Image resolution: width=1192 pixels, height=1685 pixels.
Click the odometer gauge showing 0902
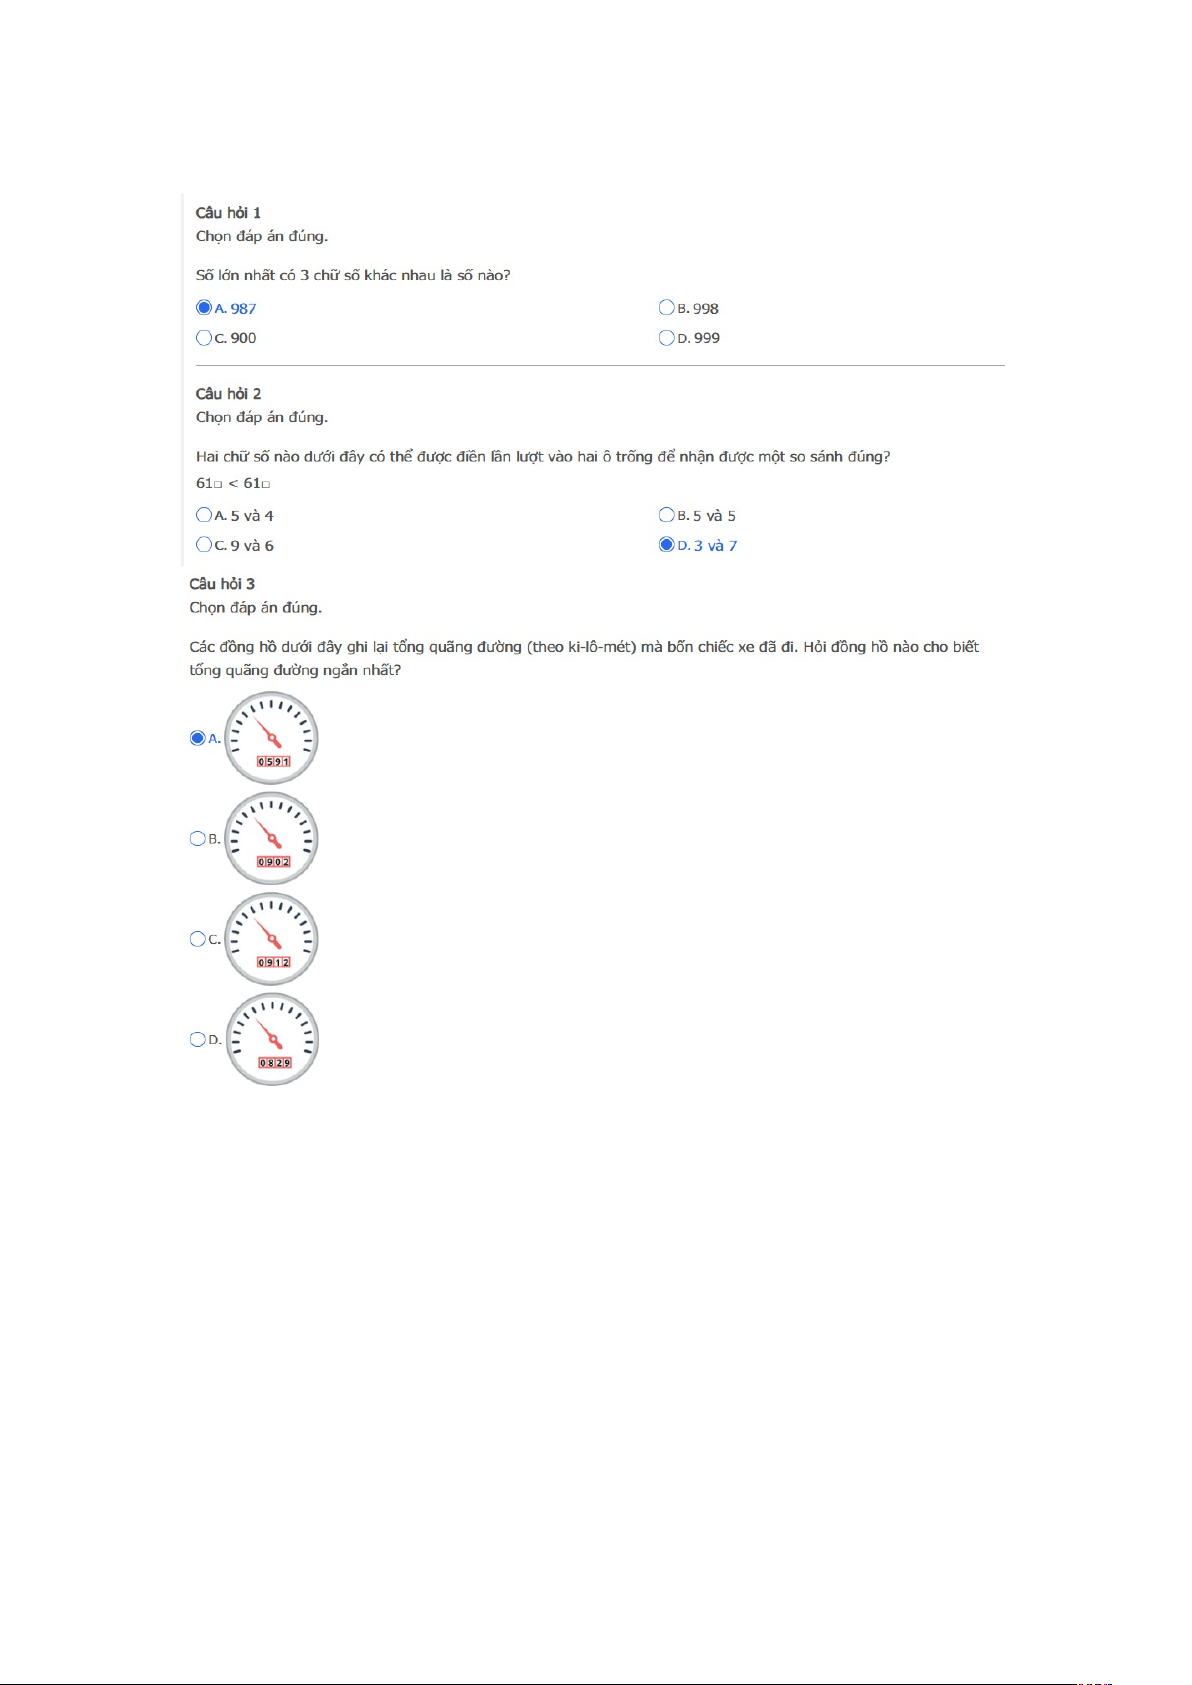click(271, 839)
